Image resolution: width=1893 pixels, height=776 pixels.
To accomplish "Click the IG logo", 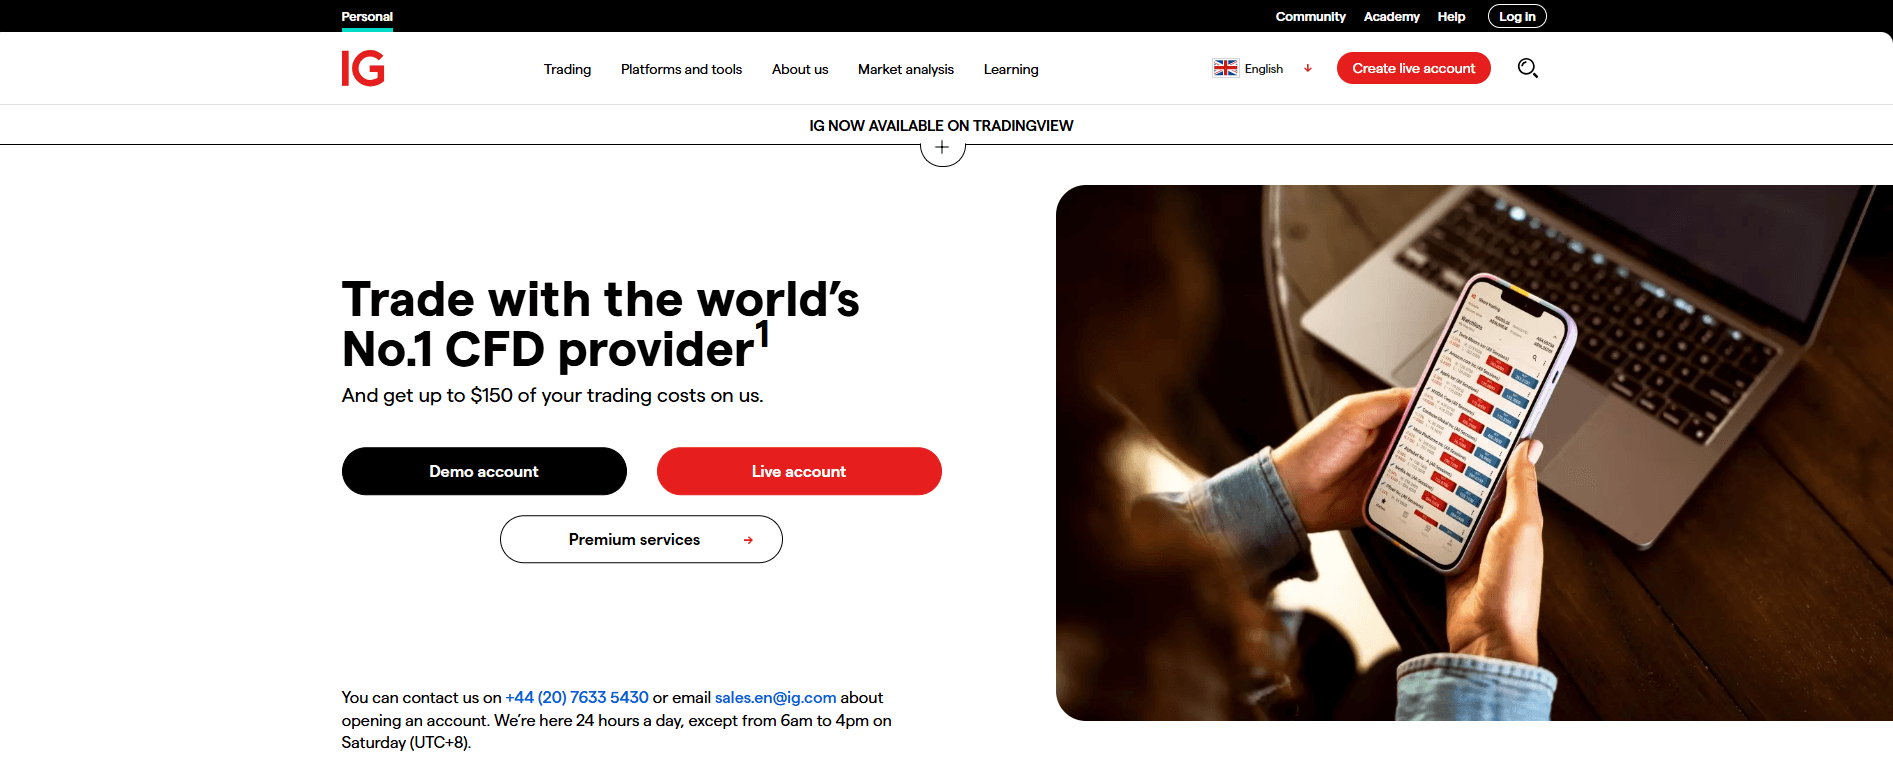I will coord(363,68).
